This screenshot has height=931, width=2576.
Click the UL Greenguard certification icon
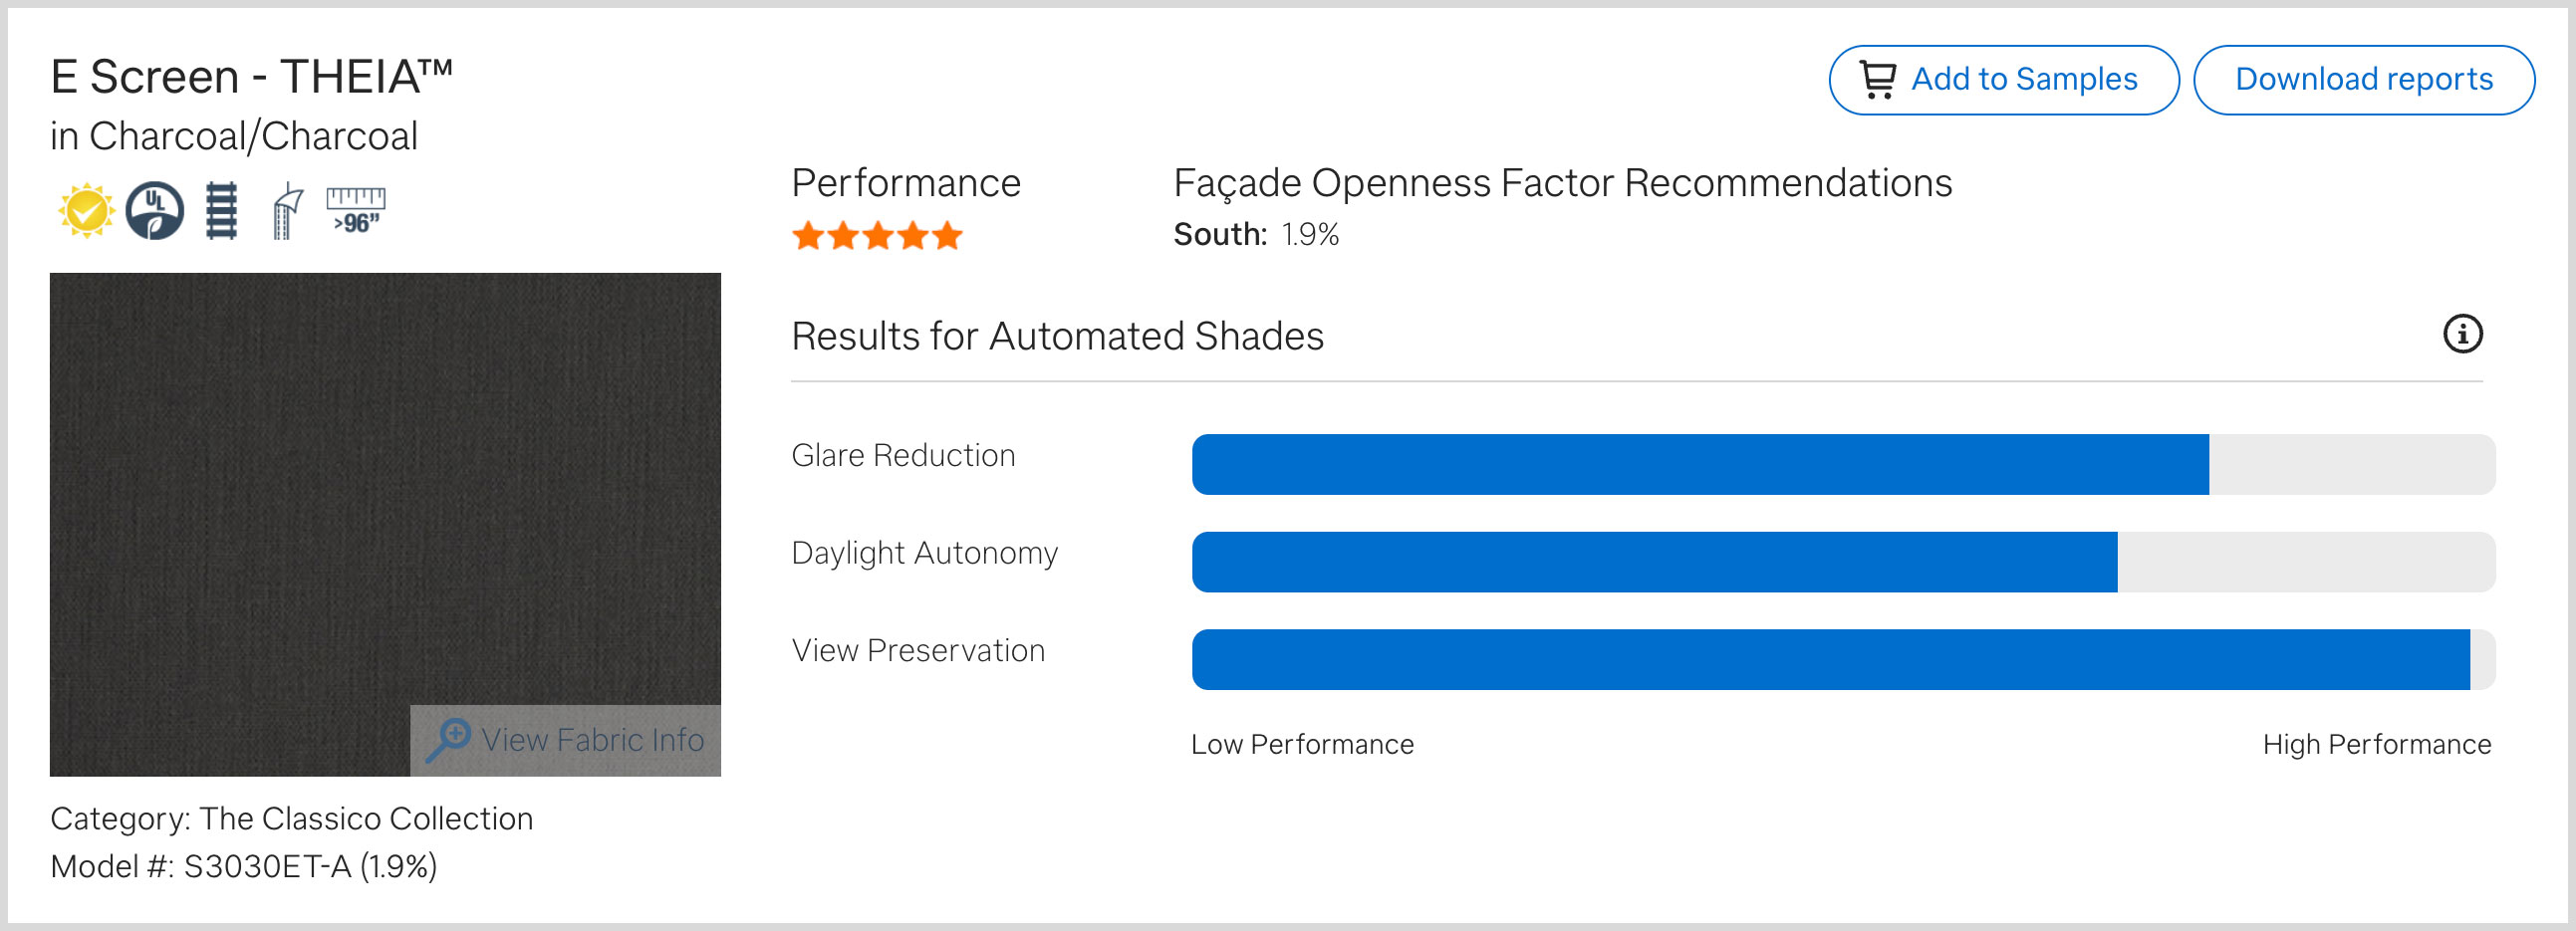(x=155, y=211)
